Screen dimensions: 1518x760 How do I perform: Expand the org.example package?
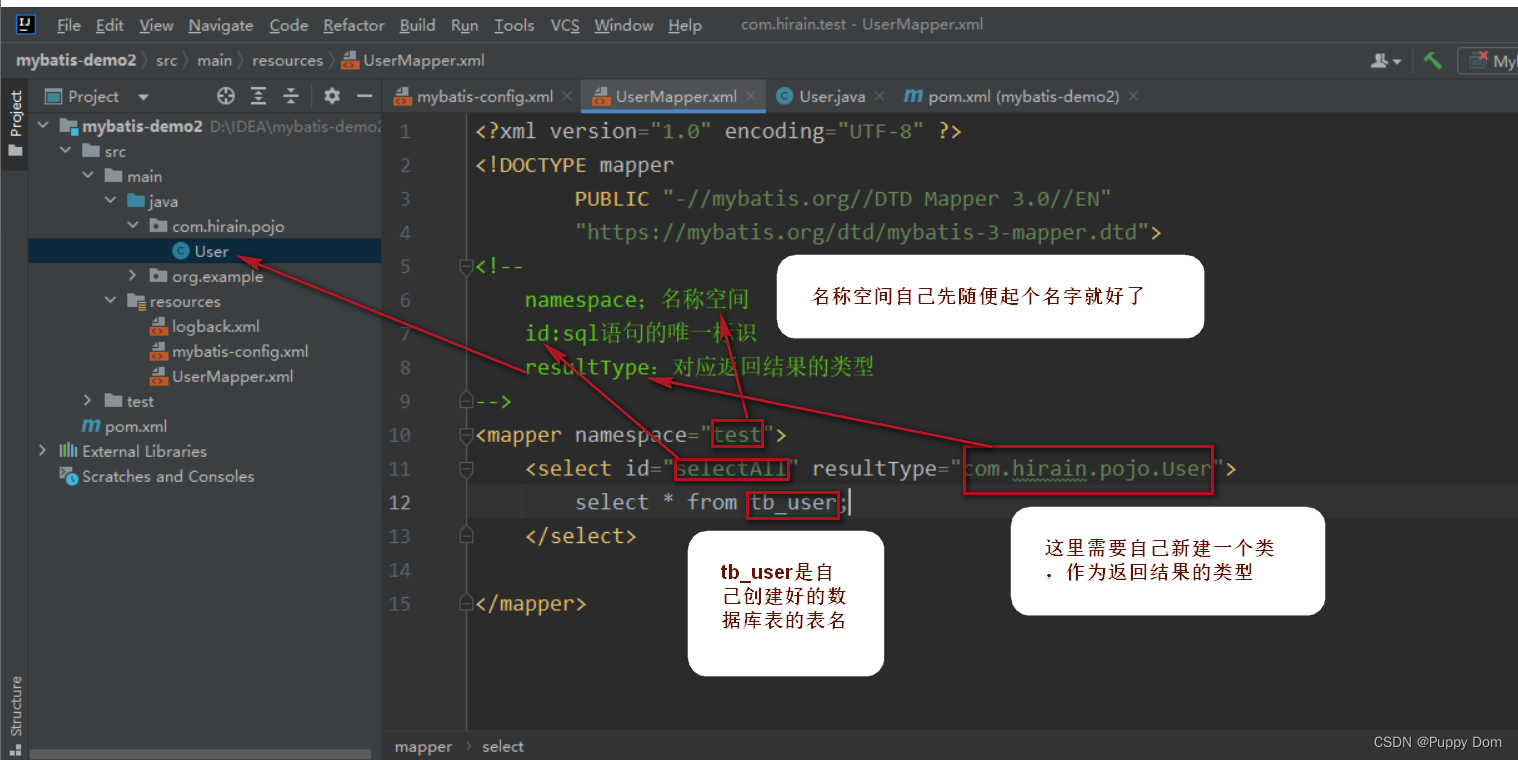tap(133, 276)
